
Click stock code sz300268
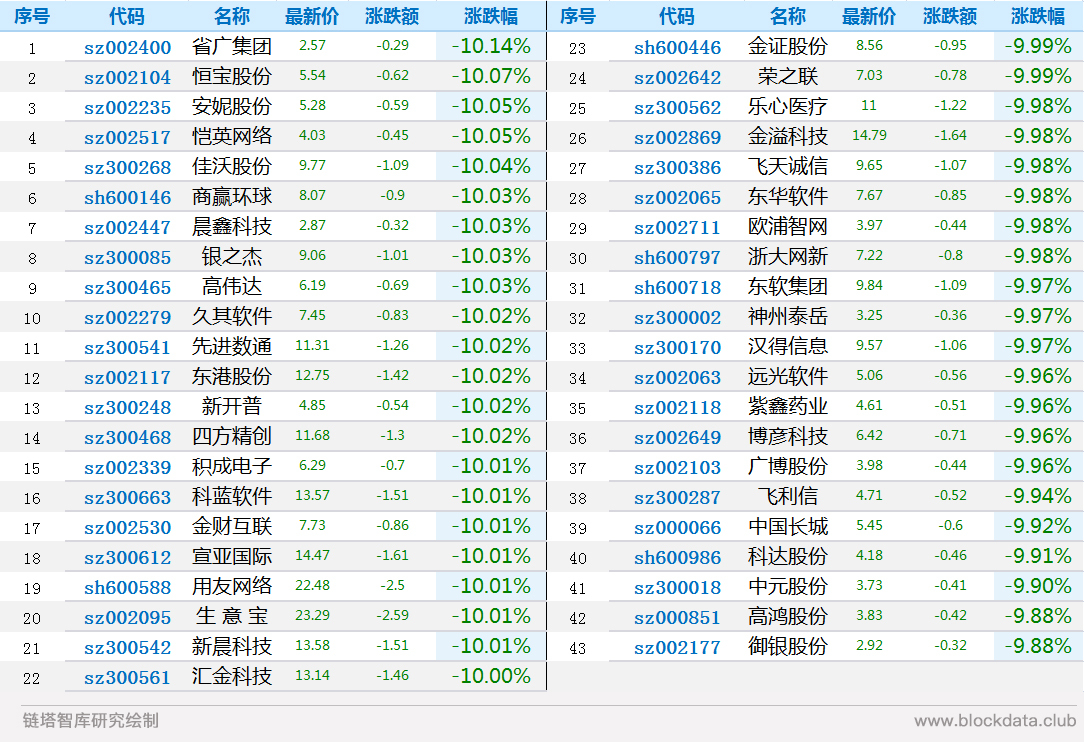(x=127, y=167)
